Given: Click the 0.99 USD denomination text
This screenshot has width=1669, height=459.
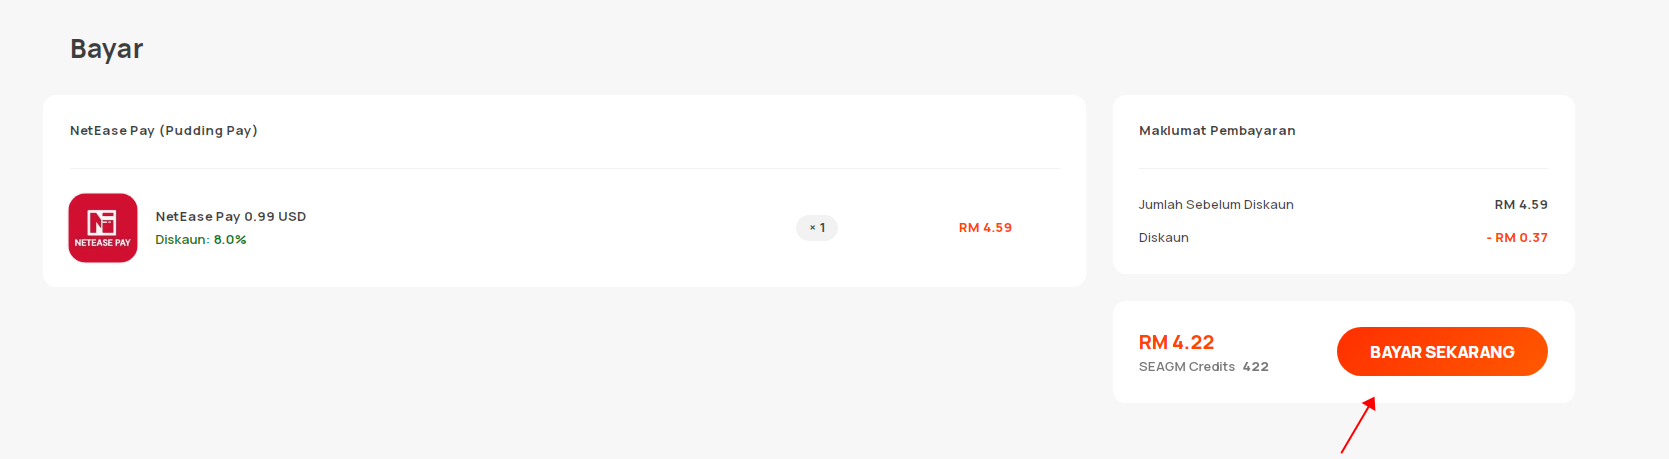Looking at the screenshot, I should (275, 216).
